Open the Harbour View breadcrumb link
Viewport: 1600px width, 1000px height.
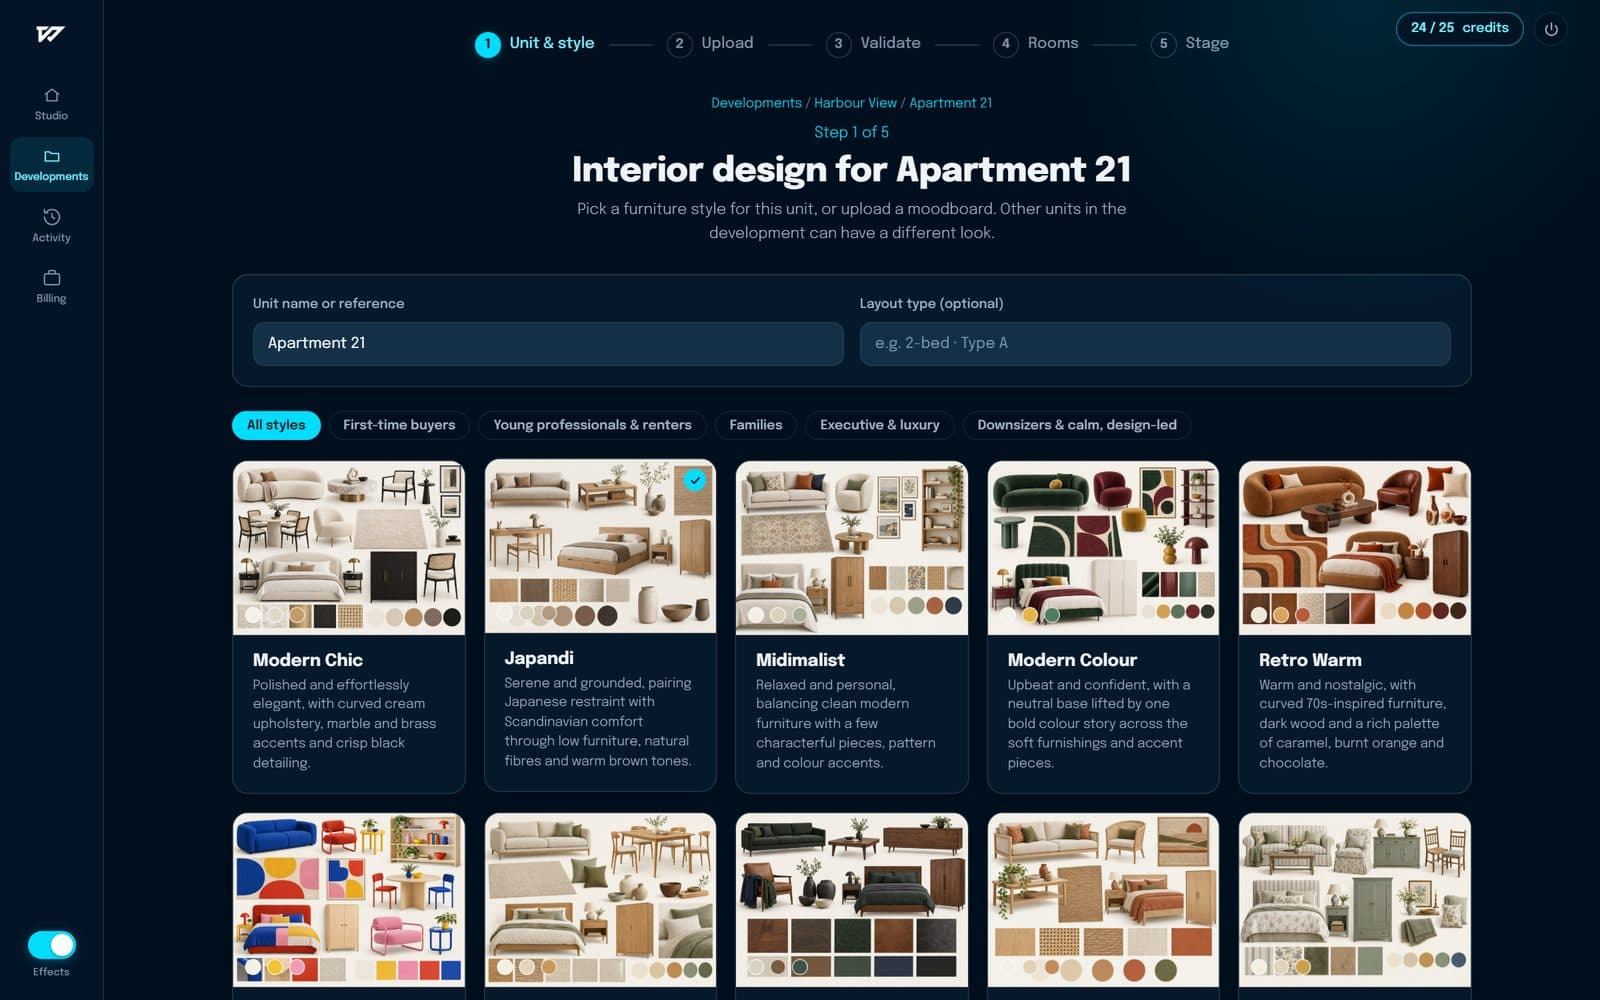point(855,103)
